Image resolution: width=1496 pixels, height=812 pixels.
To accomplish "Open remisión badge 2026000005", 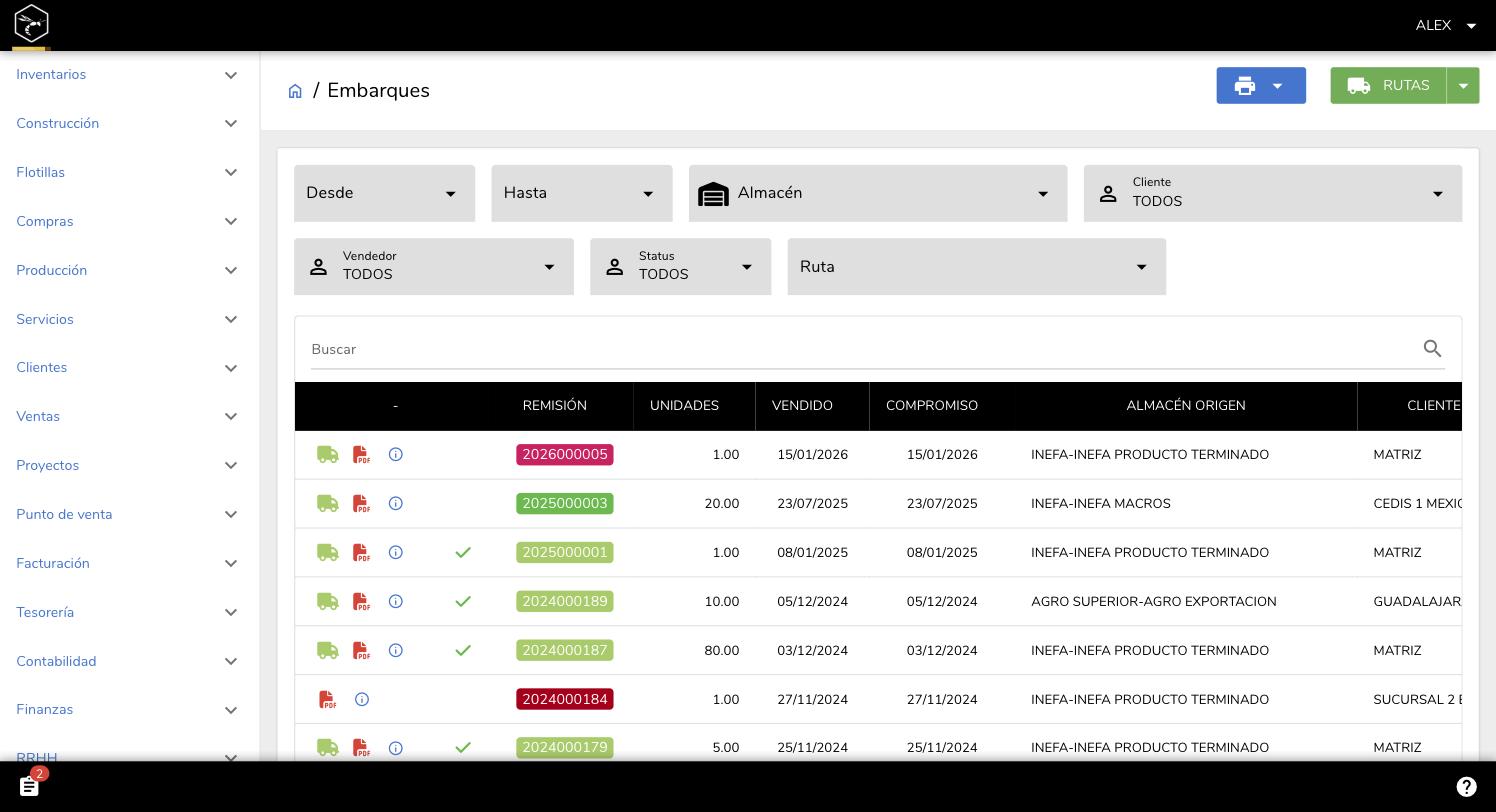I will tap(565, 455).
